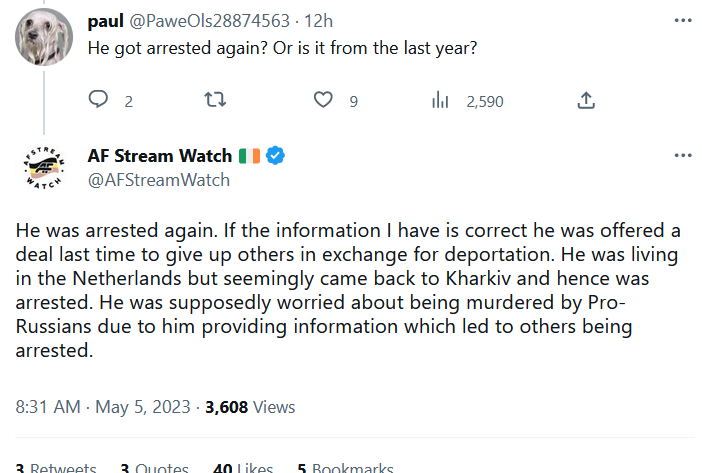
Task: Click the 3,608 Views count
Action: 250,407
